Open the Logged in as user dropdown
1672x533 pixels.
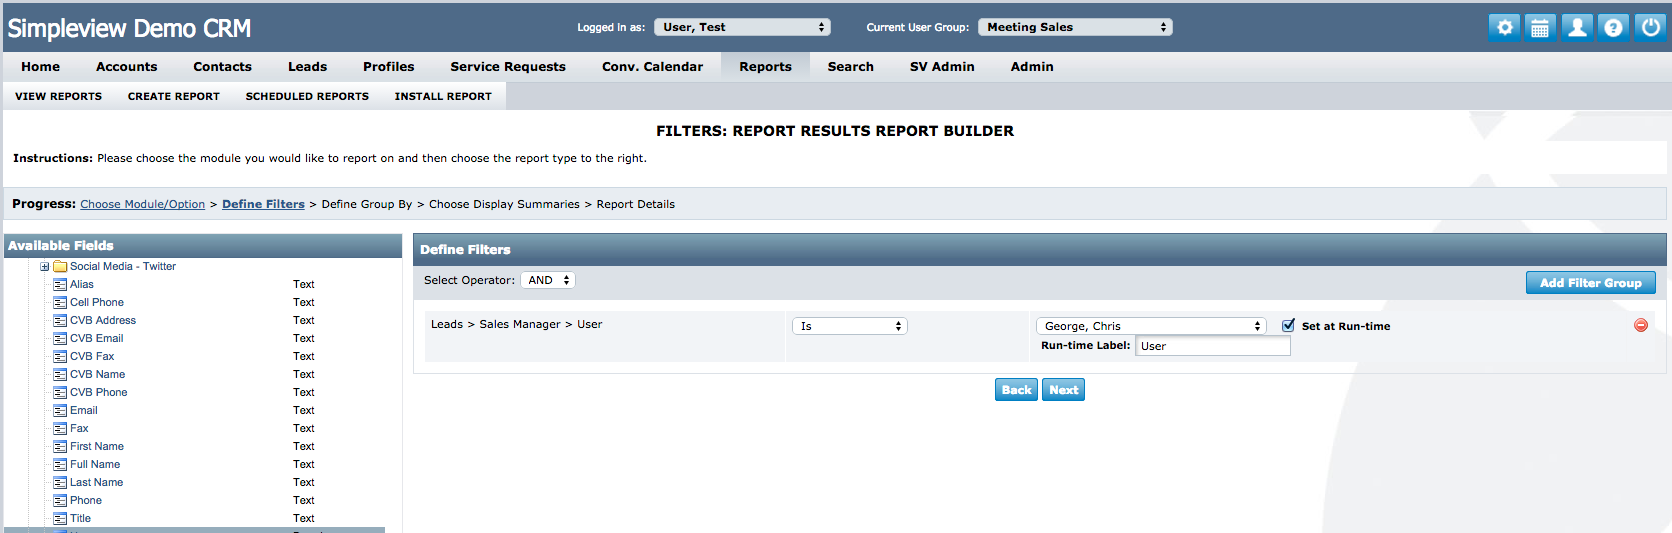coord(742,27)
